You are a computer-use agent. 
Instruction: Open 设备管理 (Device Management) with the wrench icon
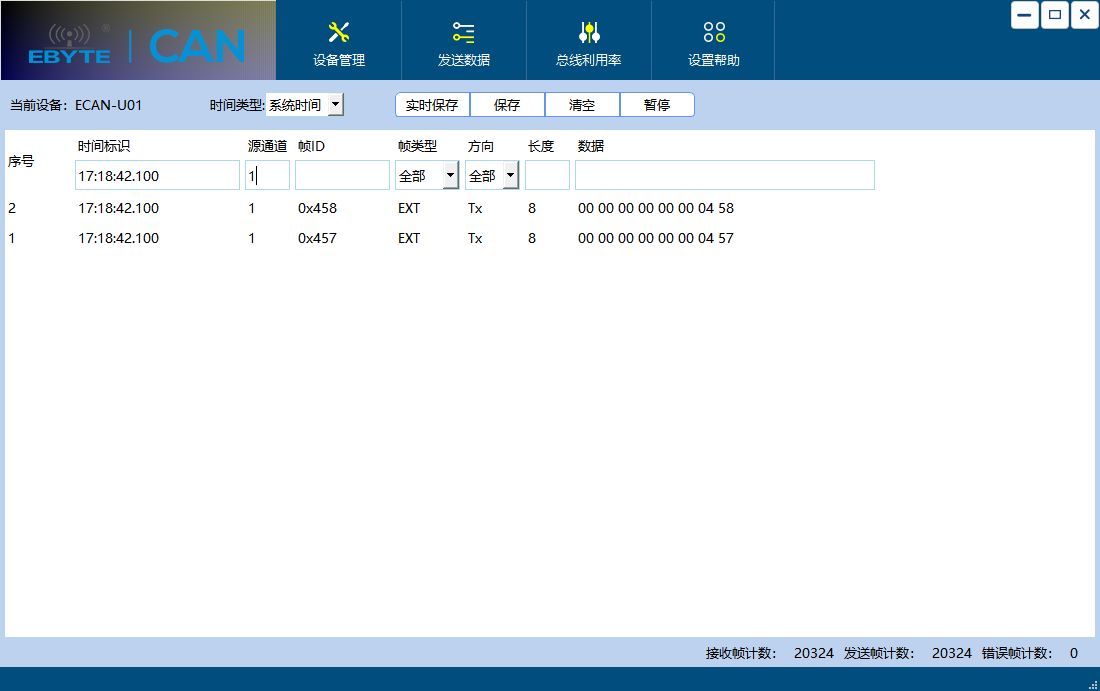[339, 40]
